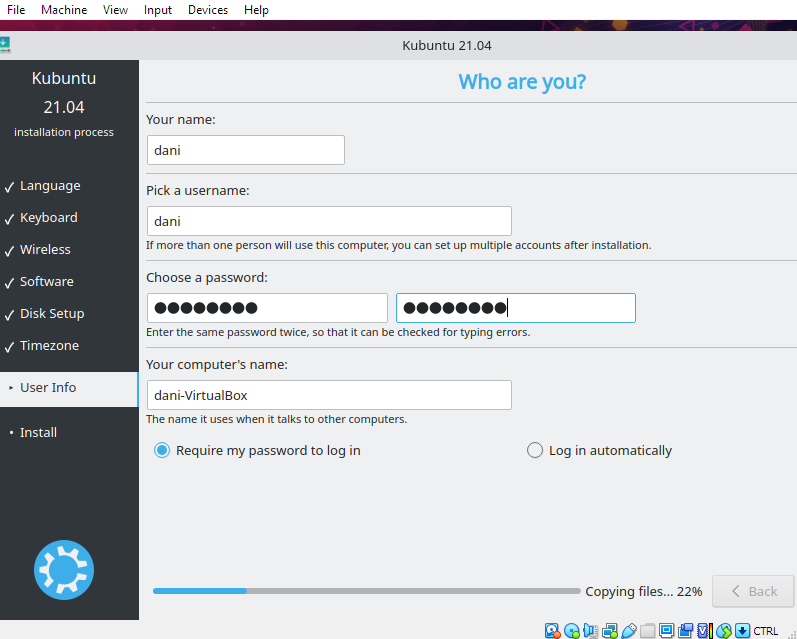Click the Kubuntu 21.04 window title
This screenshot has height=639, width=797.
point(447,46)
